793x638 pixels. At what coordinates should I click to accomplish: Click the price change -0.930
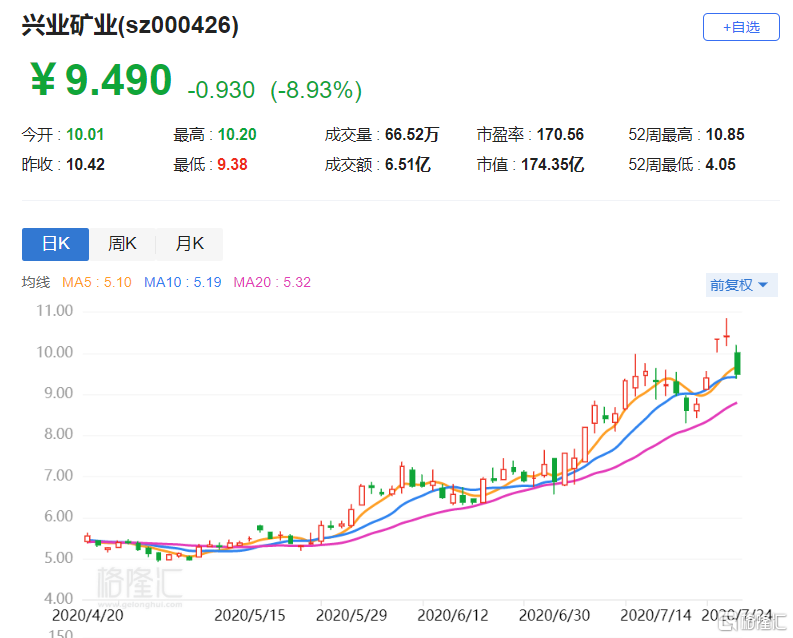click(x=221, y=90)
